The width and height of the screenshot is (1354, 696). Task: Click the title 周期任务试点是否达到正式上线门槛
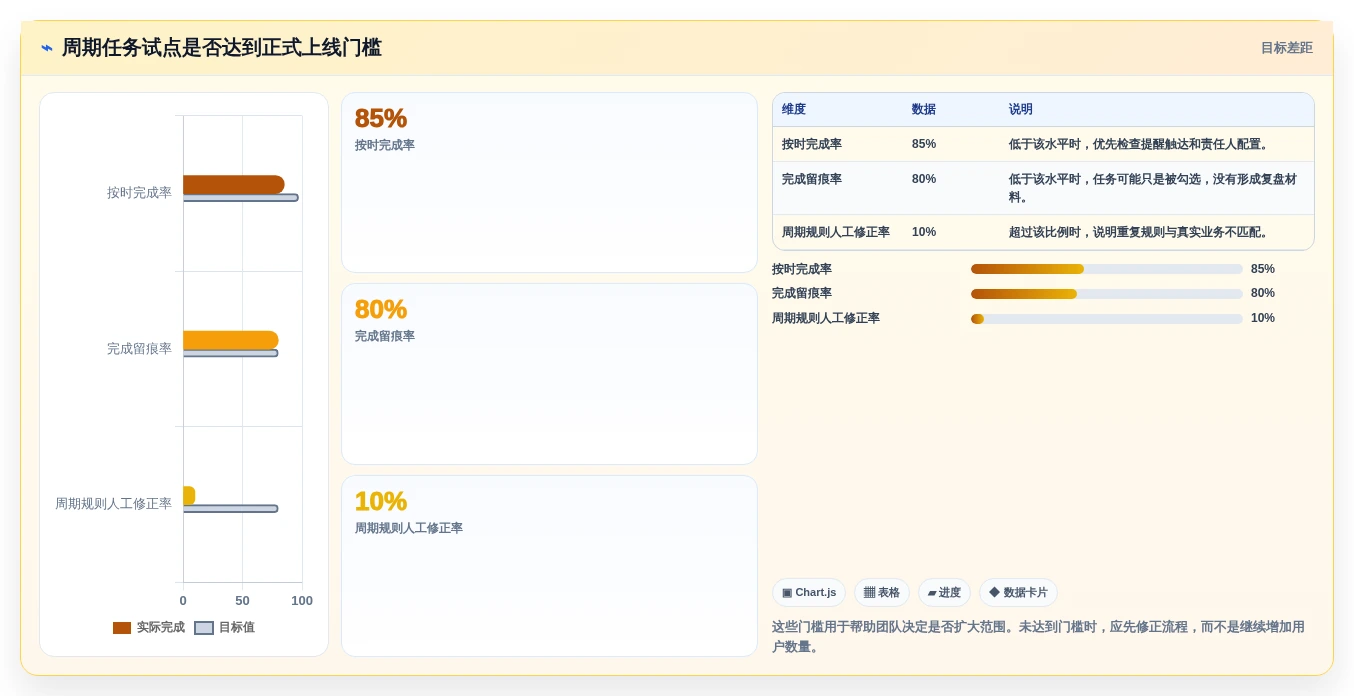[x=222, y=48]
